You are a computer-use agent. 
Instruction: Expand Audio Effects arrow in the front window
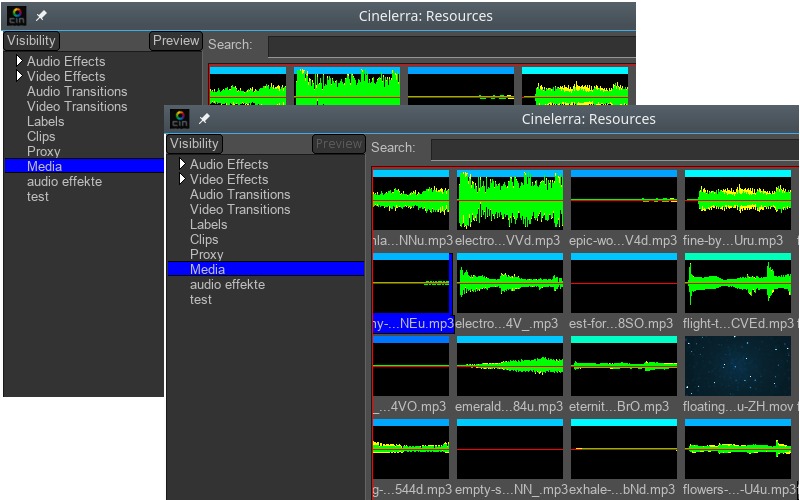click(182, 164)
